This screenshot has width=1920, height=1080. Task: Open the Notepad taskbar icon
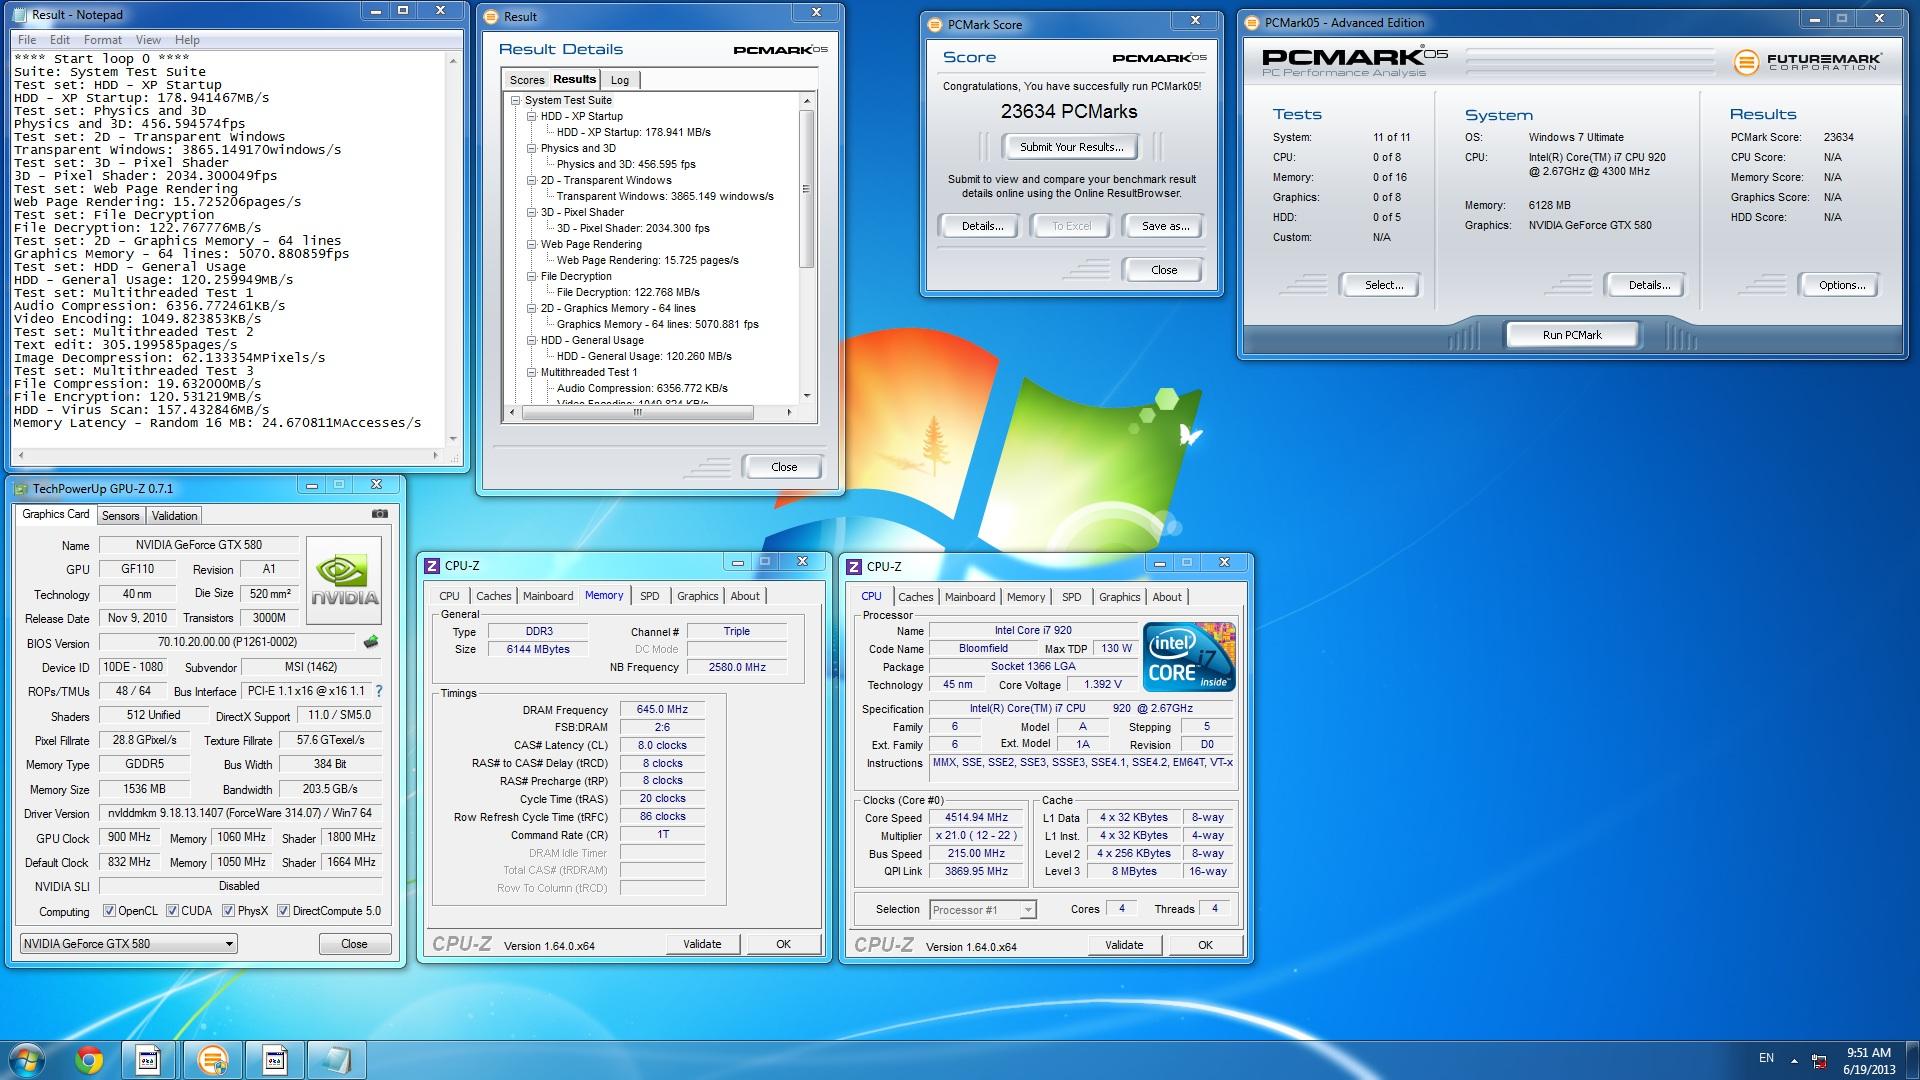(x=336, y=1060)
